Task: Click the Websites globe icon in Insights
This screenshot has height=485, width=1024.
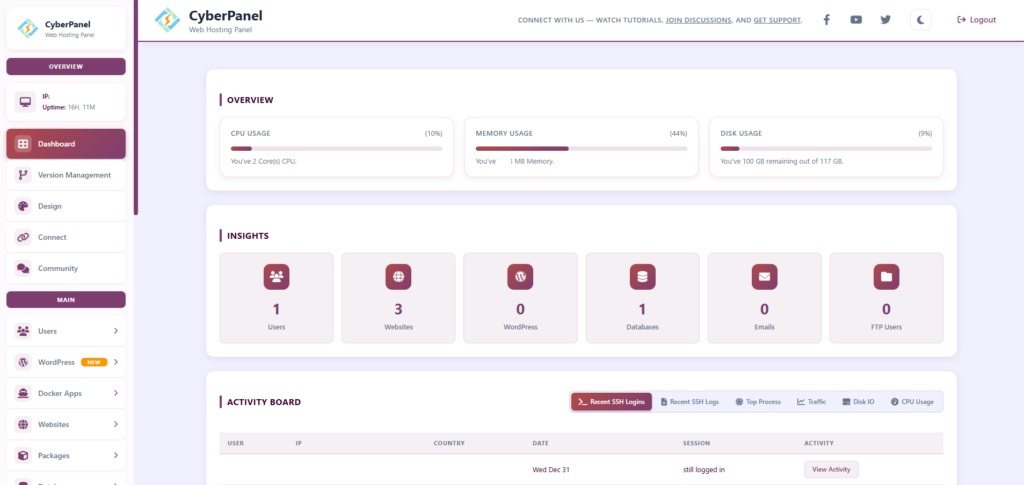Action: click(398, 277)
